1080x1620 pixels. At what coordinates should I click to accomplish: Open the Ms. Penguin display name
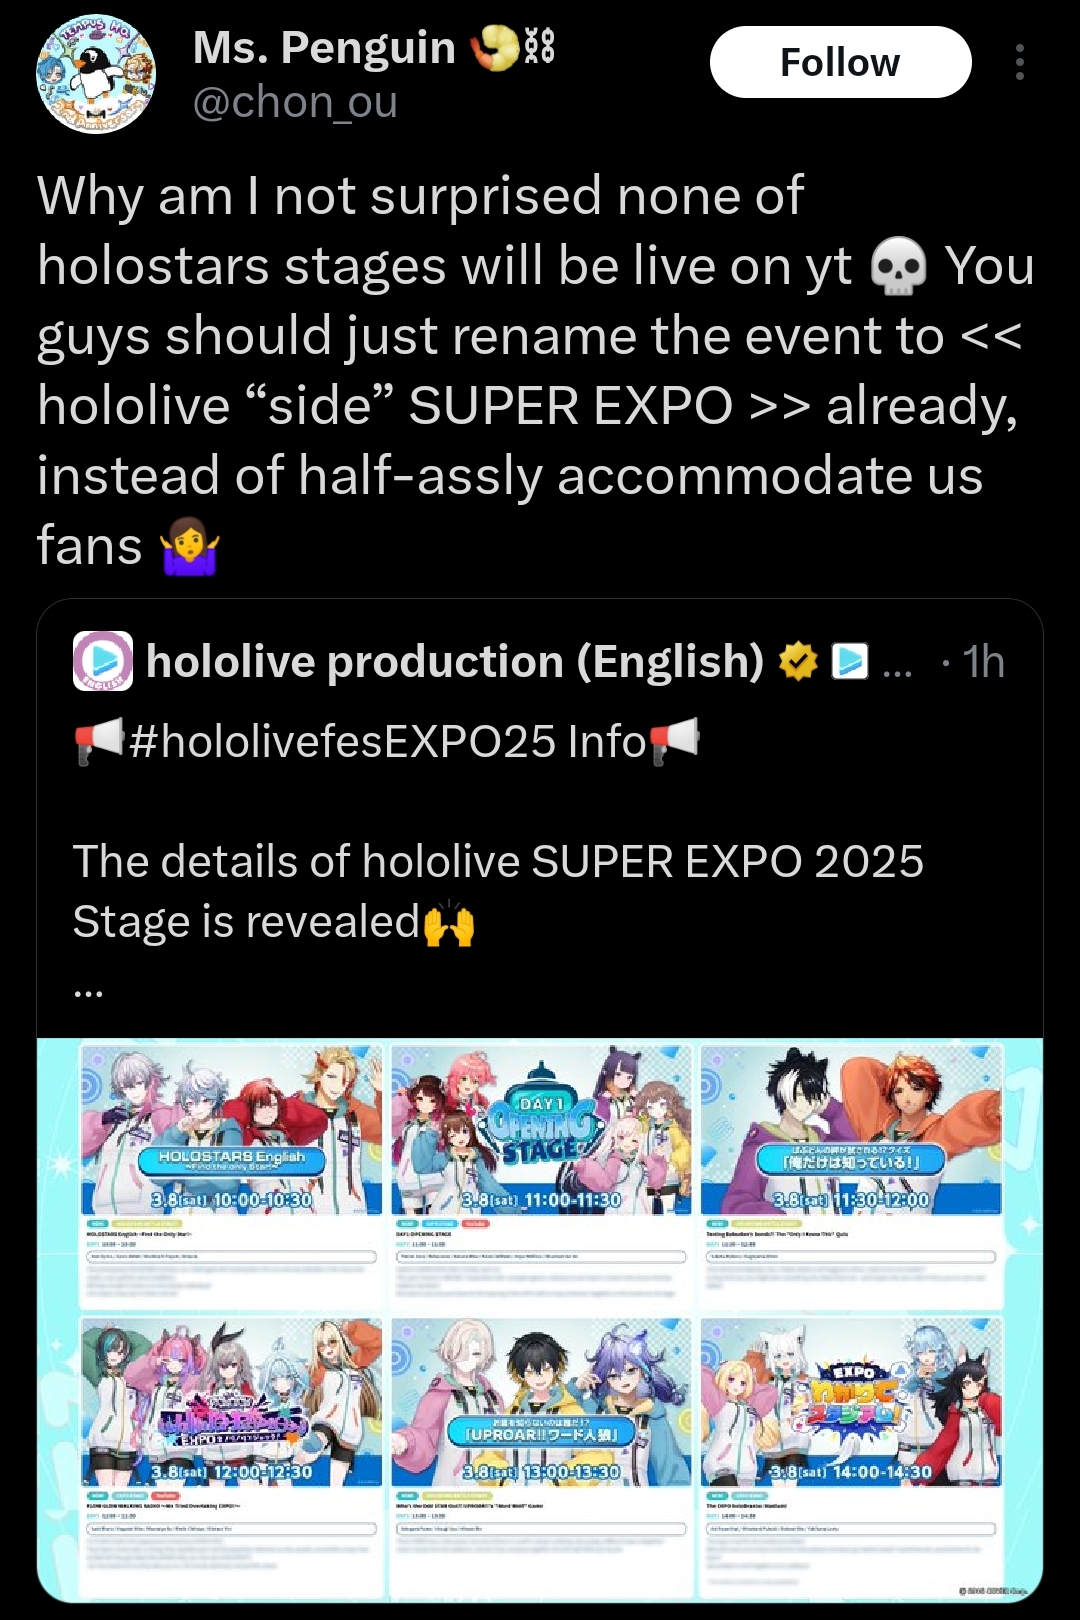(324, 48)
